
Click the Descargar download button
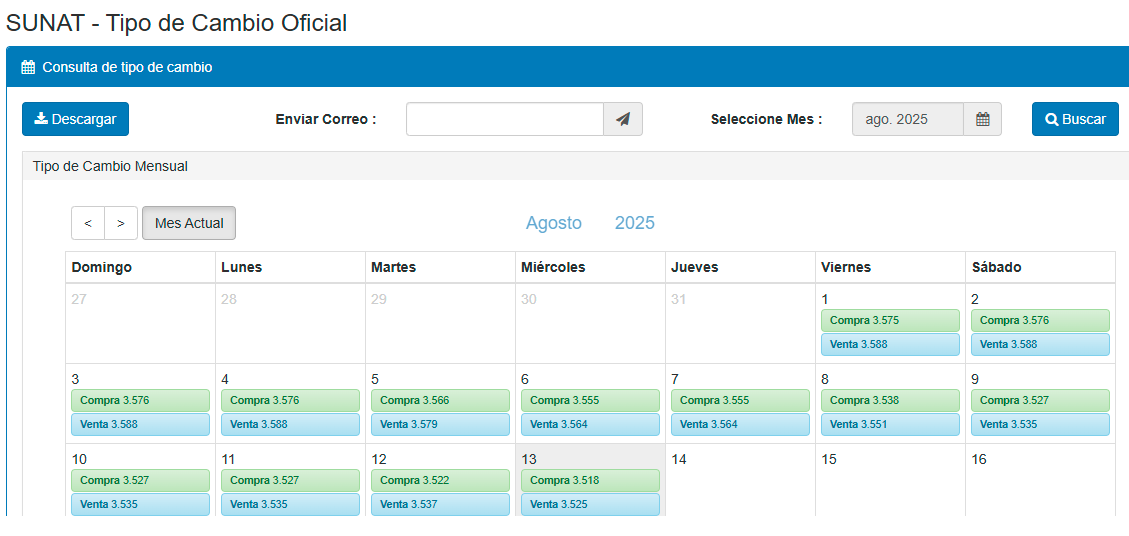click(76, 119)
